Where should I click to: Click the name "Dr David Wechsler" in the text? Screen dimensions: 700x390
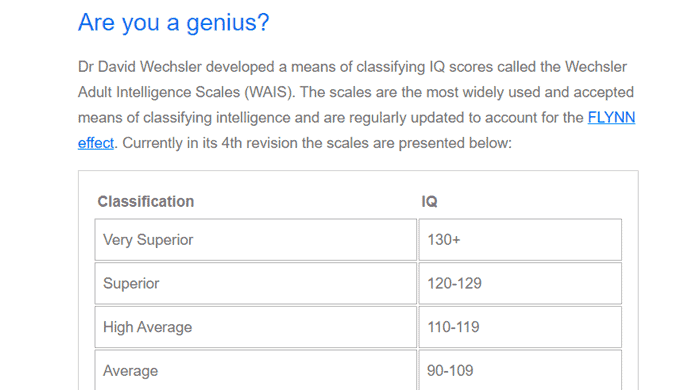[x=140, y=66]
